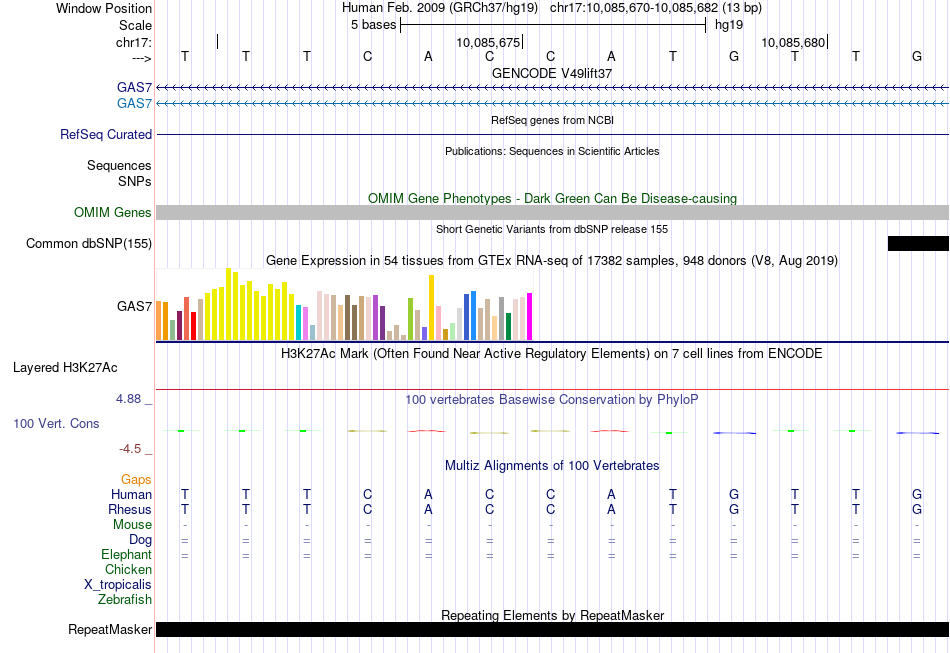Click the Dog species row label
The image size is (950, 653).
(x=140, y=539)
